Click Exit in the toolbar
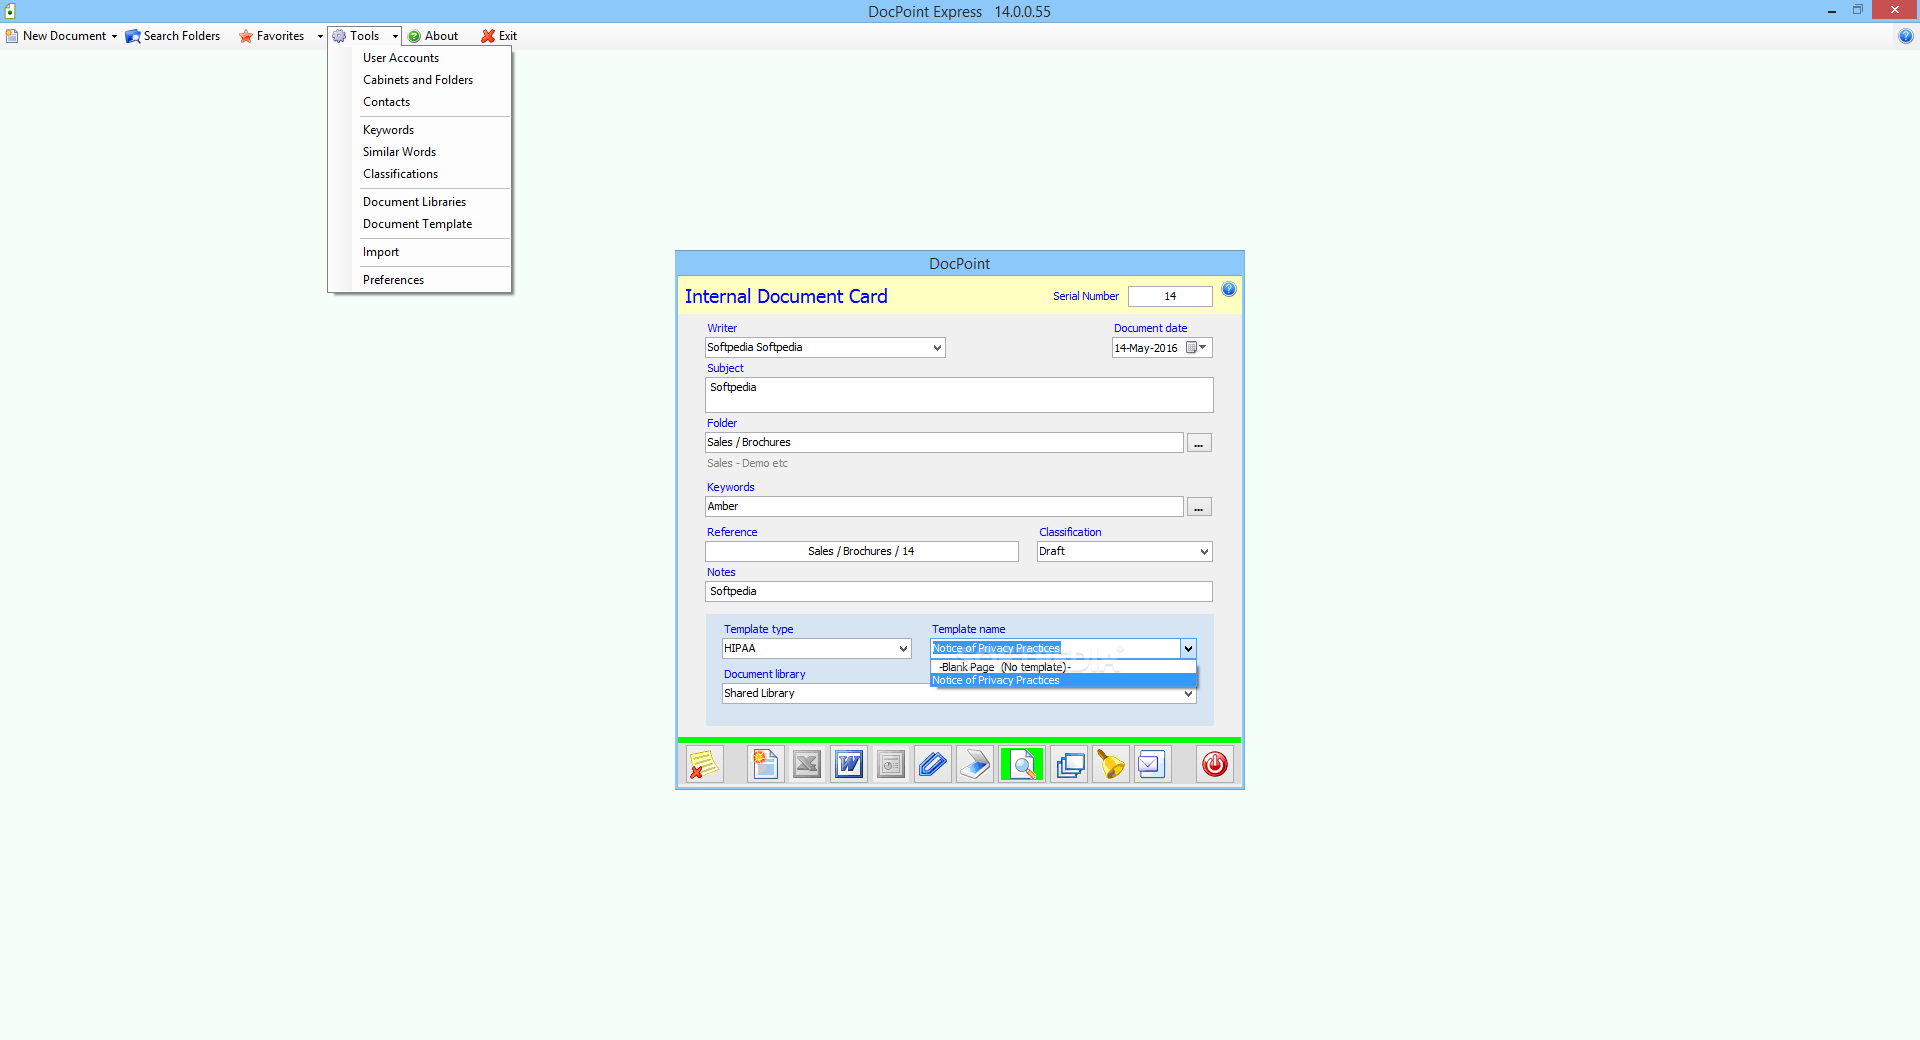The image size is (1920, 1040). coord(499,36)
